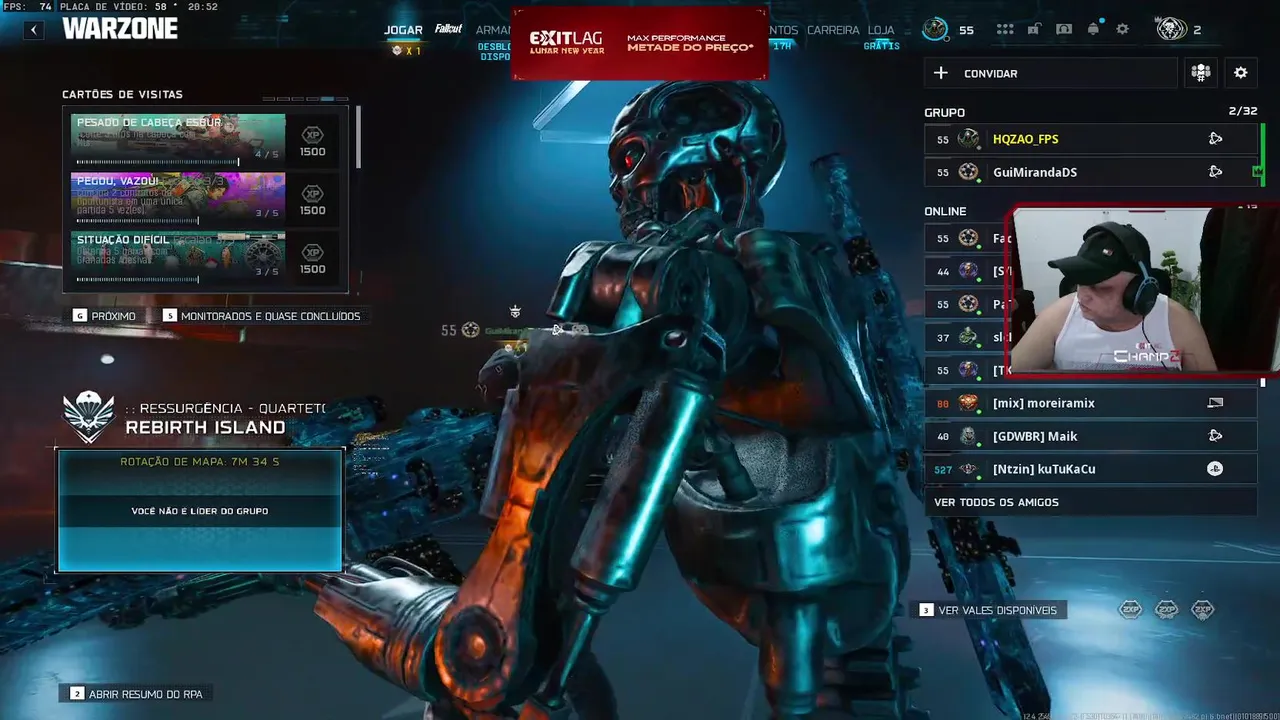
Task: Click VOCÊ NÃO É LÍDER DO GRUPO message
Action: point(200,511)
